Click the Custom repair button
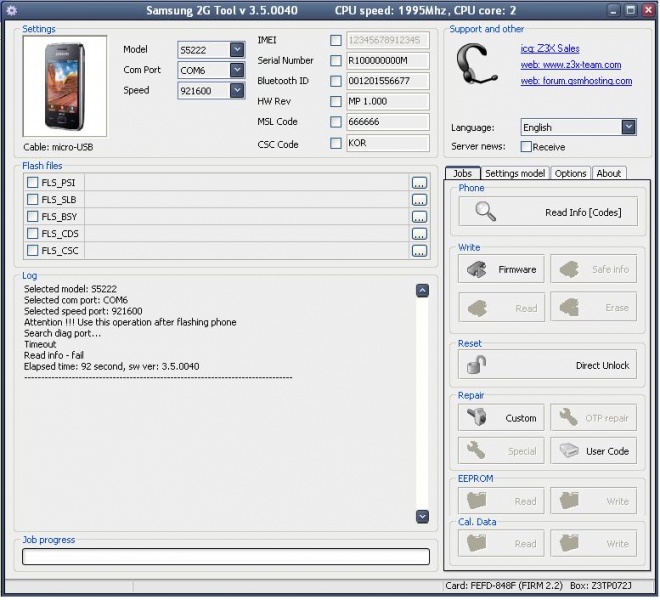660x600 pixels. tap(501, 417)
